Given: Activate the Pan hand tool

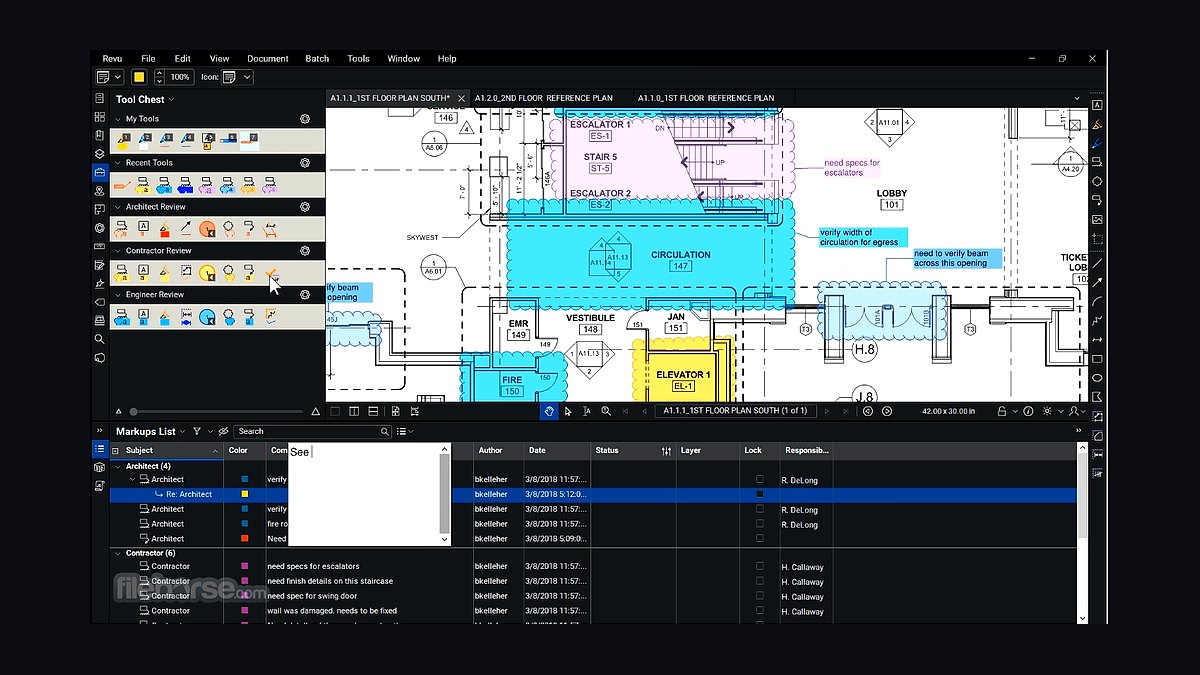Looking at the screenshot, I should (x=549, y=411).
